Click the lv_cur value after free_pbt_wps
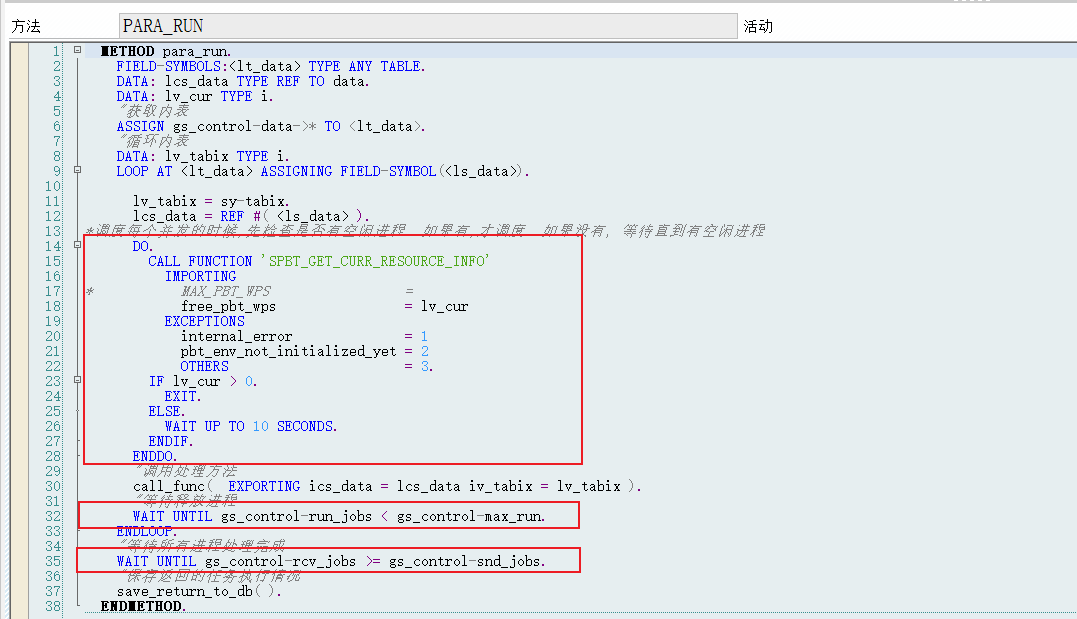The height and width of the screenshot is (619, 1077). pyautogui.click(x=444, y=306)
